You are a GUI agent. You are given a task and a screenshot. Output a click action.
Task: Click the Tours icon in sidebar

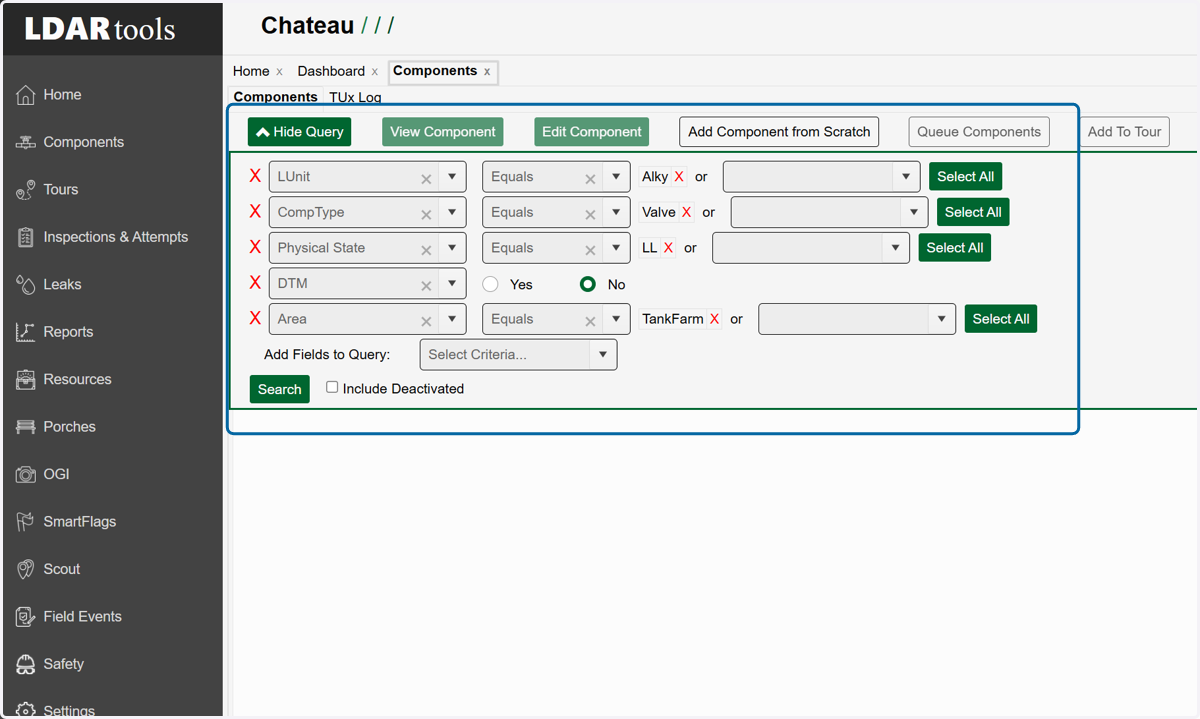click(25, 190)
